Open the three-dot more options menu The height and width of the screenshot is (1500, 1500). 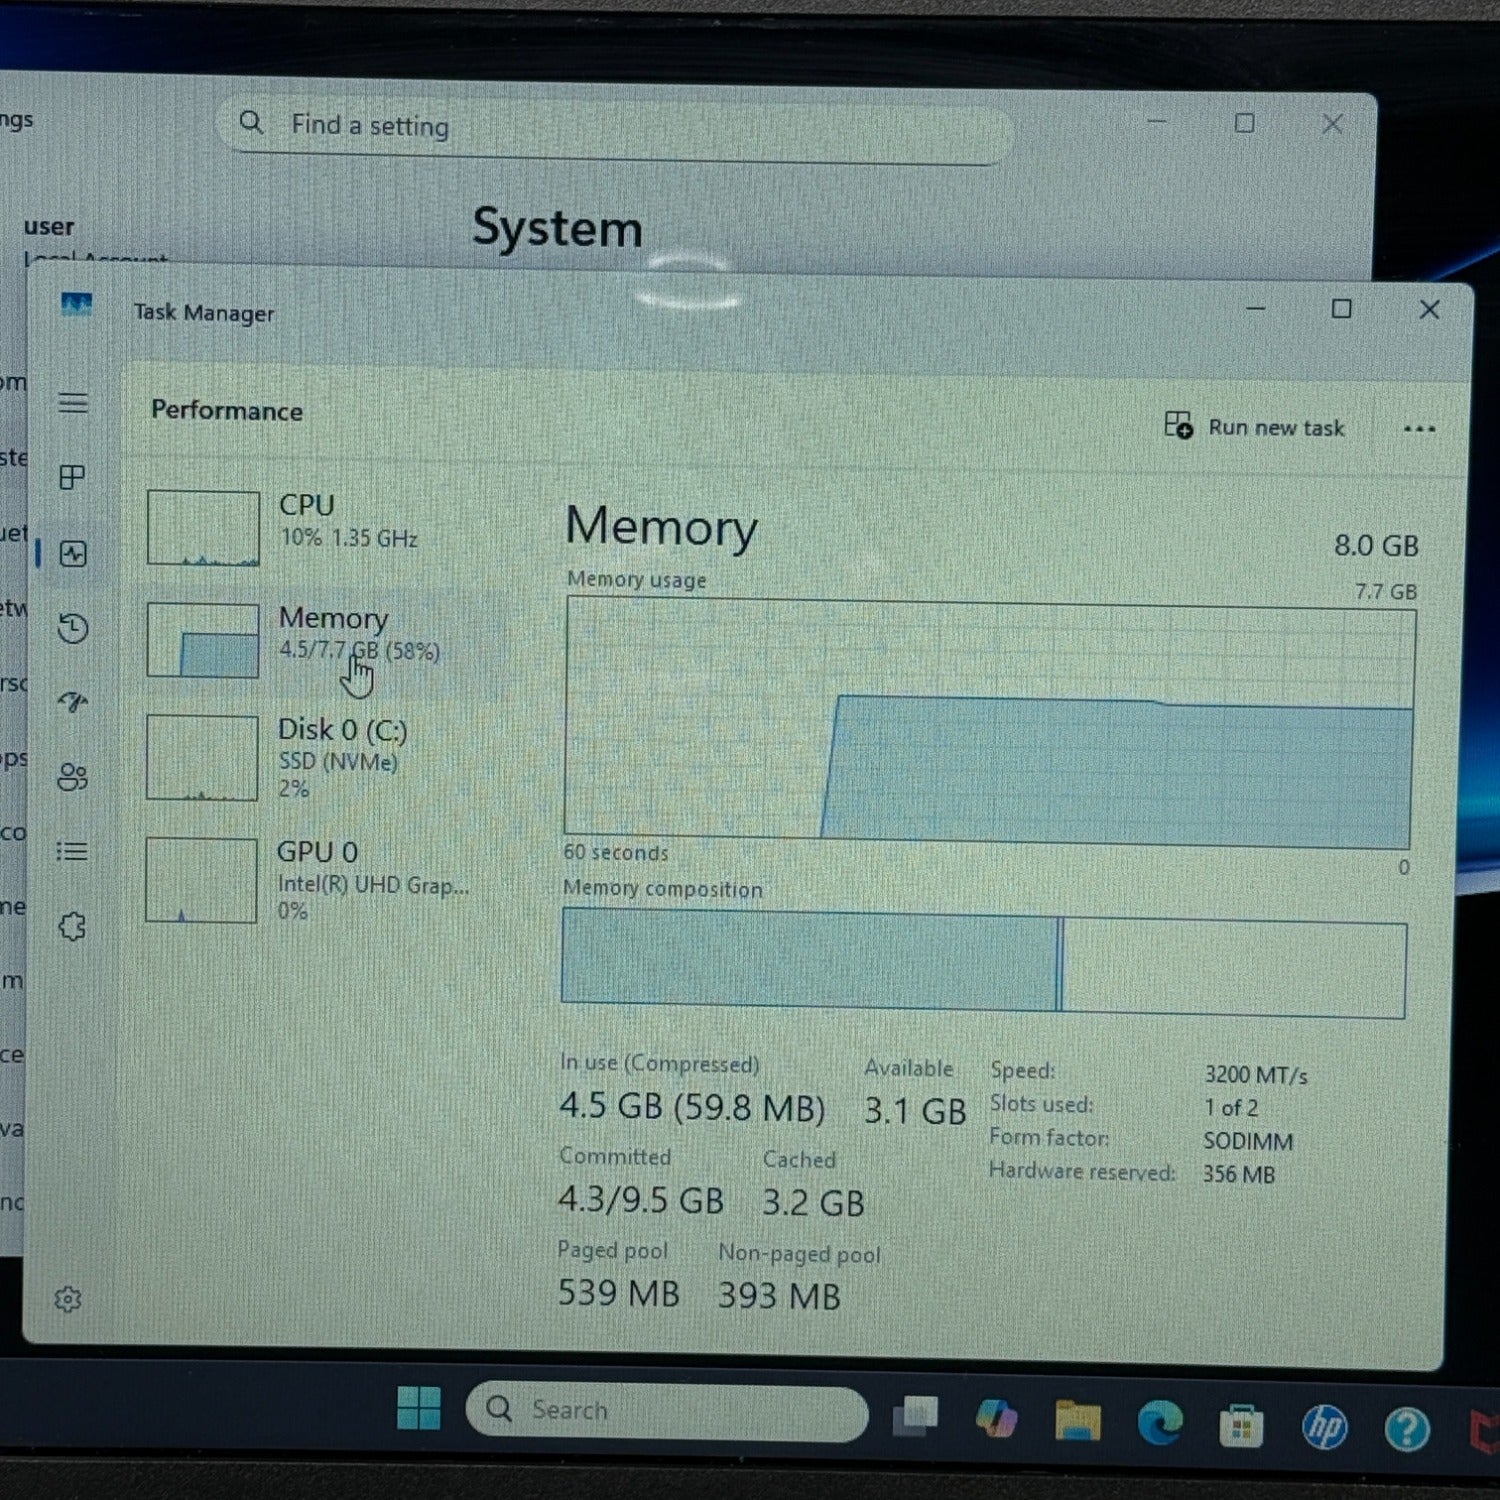pyautogui.click(x=1419, y=429)
